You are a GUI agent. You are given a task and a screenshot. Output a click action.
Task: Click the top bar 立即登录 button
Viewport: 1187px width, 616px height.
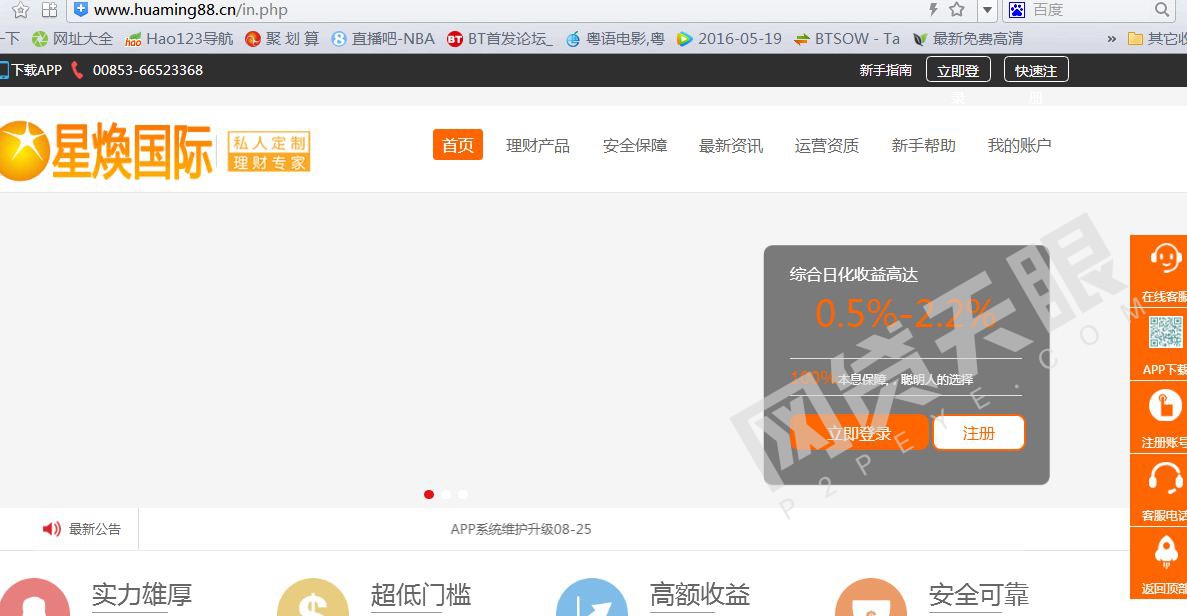click(x=958, y=70)
